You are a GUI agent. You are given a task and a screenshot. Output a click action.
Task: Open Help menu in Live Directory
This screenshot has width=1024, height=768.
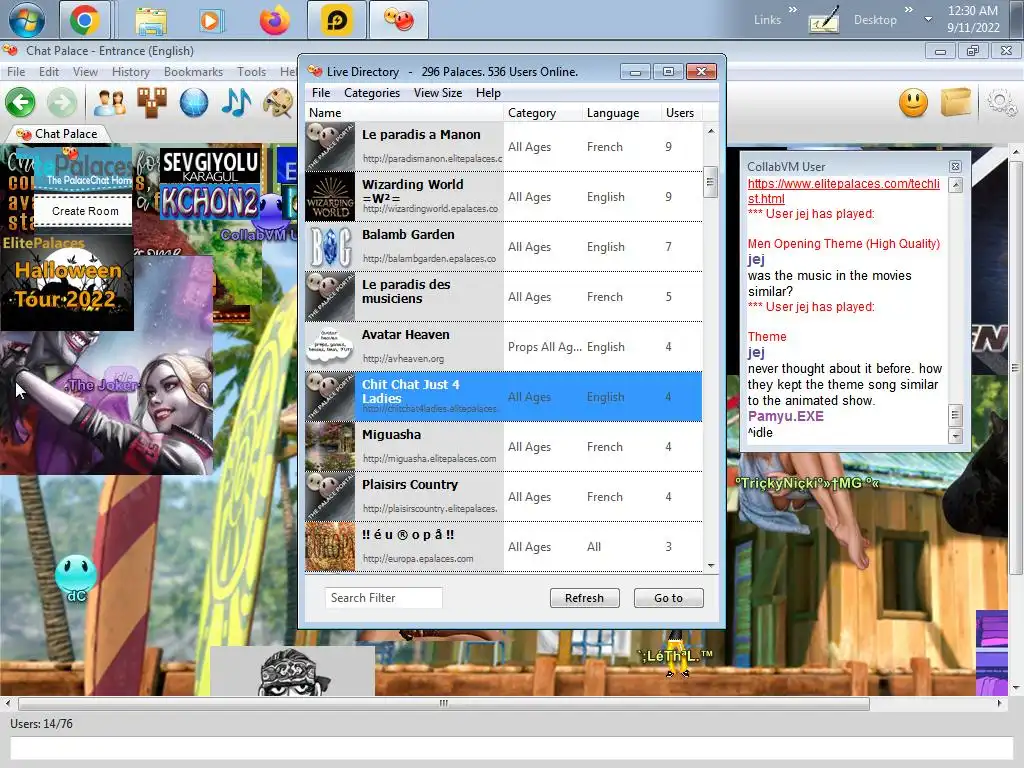coord(488,93)
